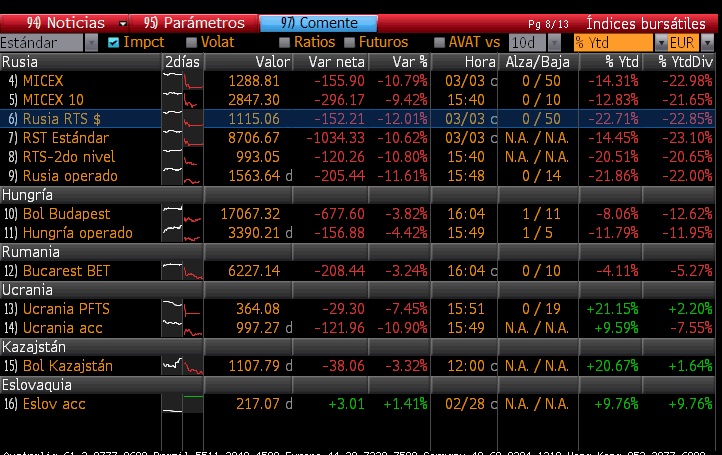Click the Alza/Baja column header

point(537,62)
